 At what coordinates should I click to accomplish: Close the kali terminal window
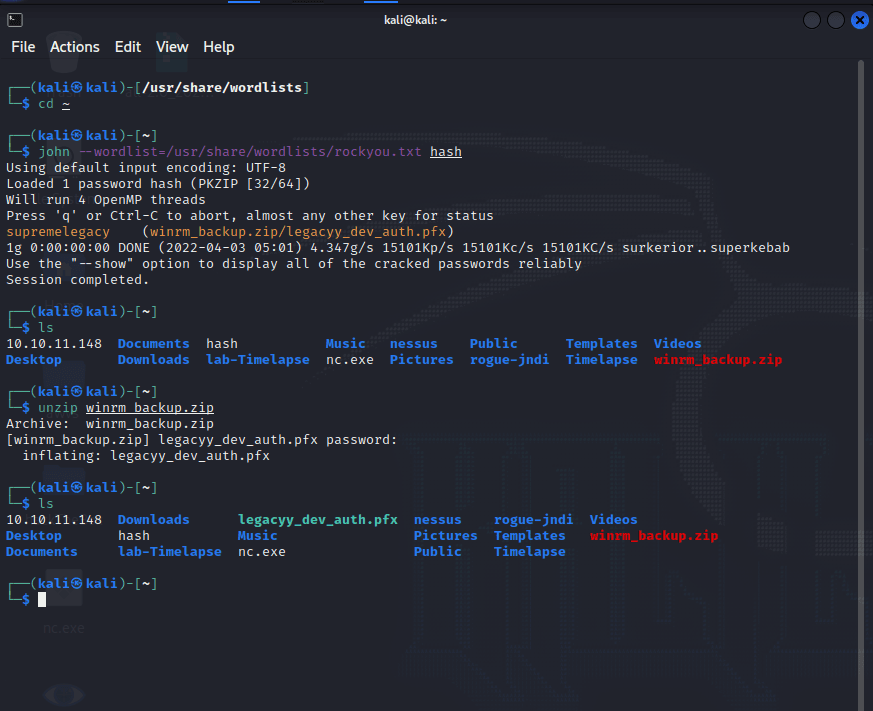point(859,20)
